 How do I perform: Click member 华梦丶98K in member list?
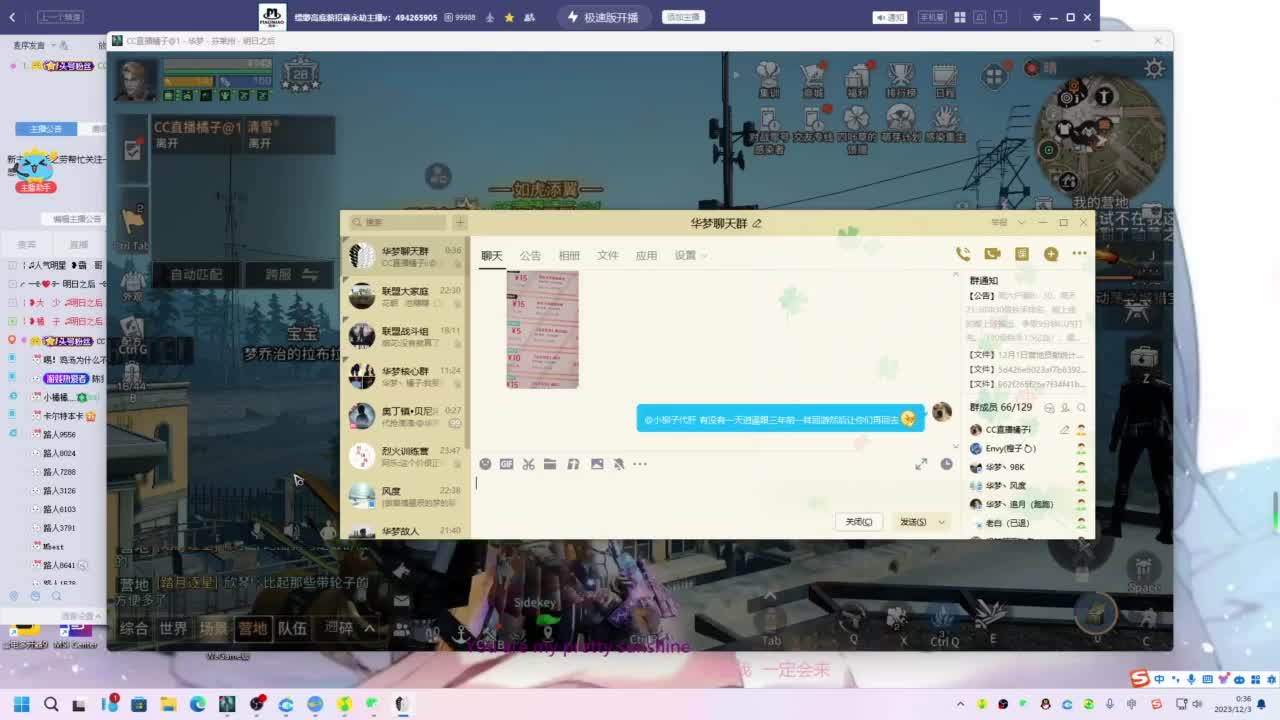(1027, 467)
